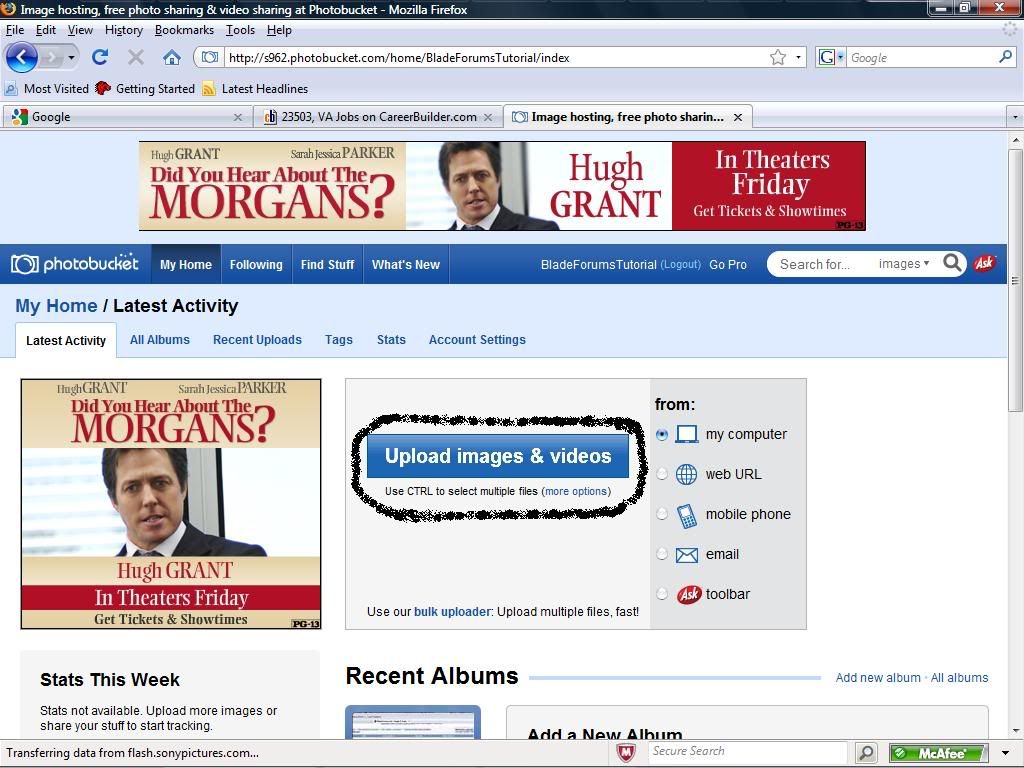Click the All albums link
Screen dimensions: 1024x768
(959, 678)
